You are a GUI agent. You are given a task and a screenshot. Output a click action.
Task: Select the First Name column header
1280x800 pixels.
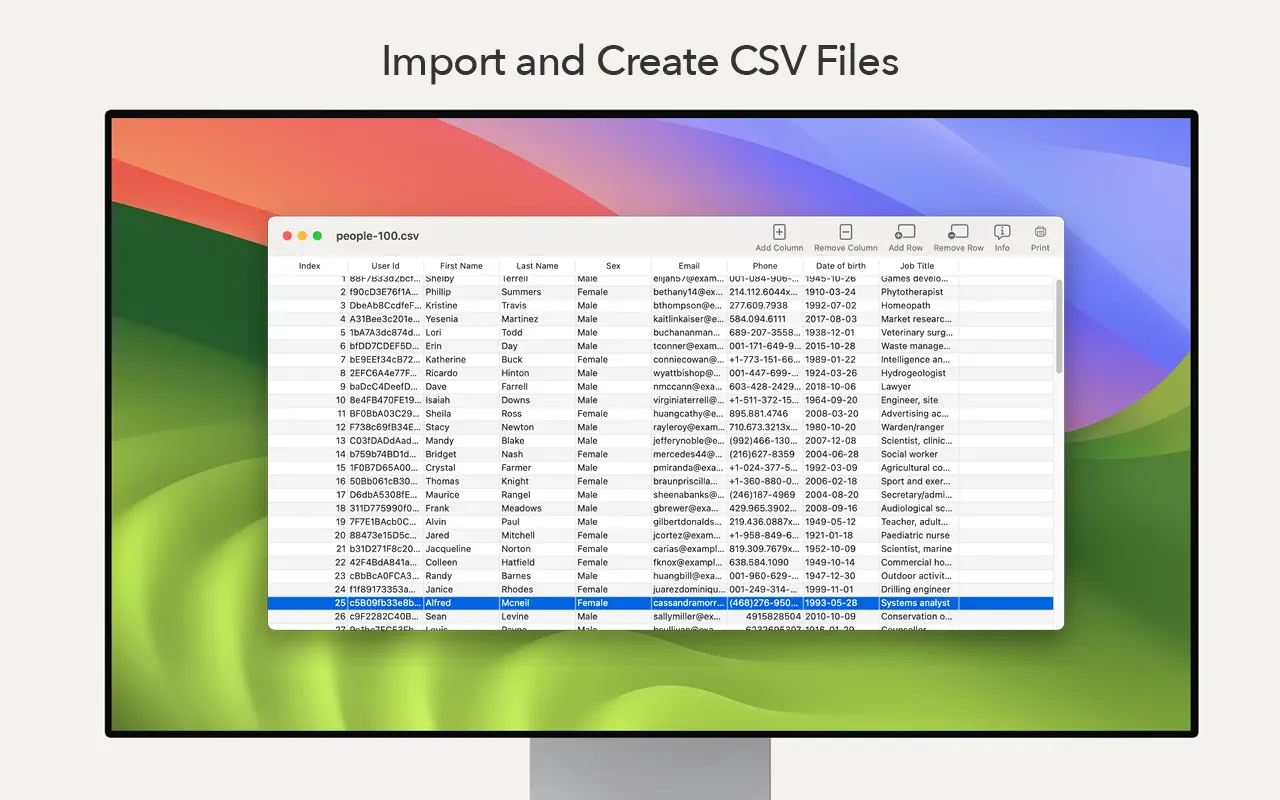(x=461, y=265)
